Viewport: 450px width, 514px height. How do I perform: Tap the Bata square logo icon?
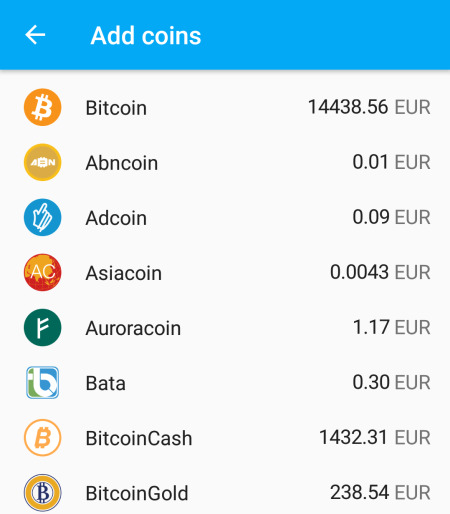tap(42, 382)
